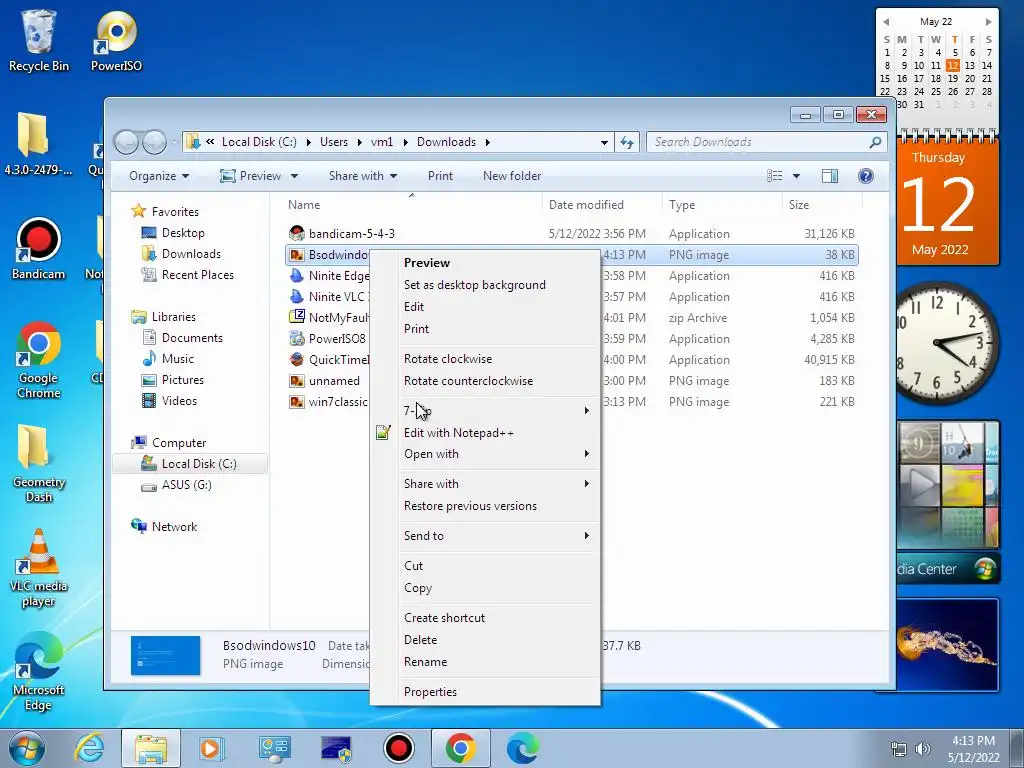This screenshot has width=1024, height=768.
Task: Open the Music library
Action: [x=178, y=359]
